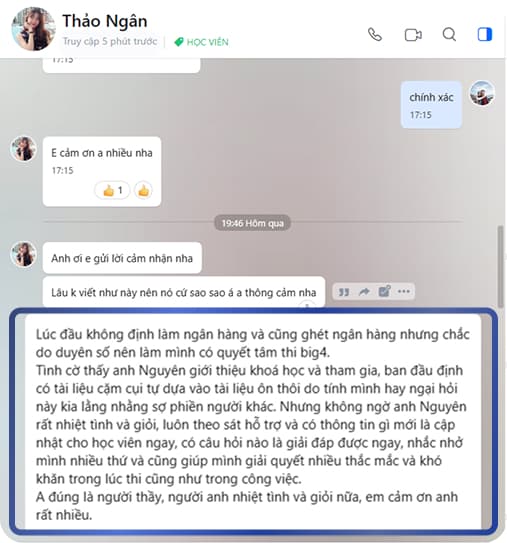Viewport: 507px width, 543px height.
Task: Click the note/edit icon beside message
Action: pos(384,292)
